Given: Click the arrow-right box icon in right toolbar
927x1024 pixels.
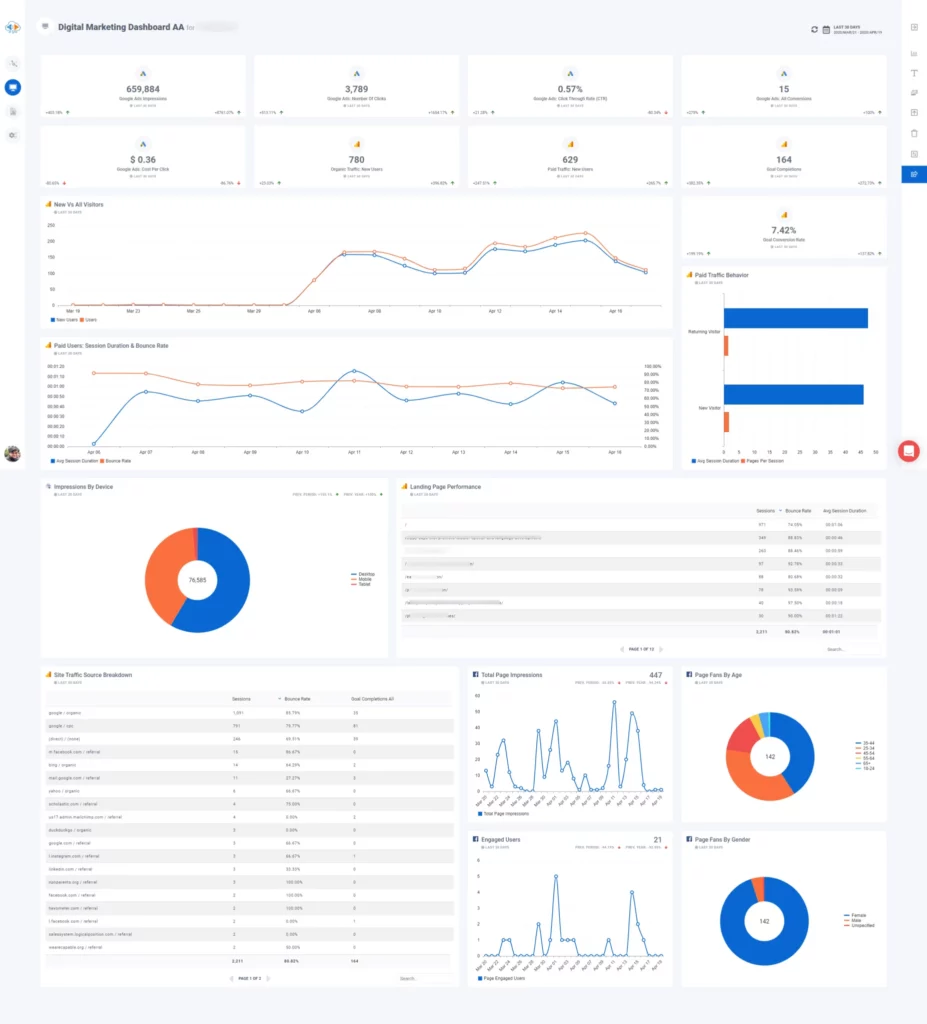Looking at the screenshot, I should coord(914,27).
